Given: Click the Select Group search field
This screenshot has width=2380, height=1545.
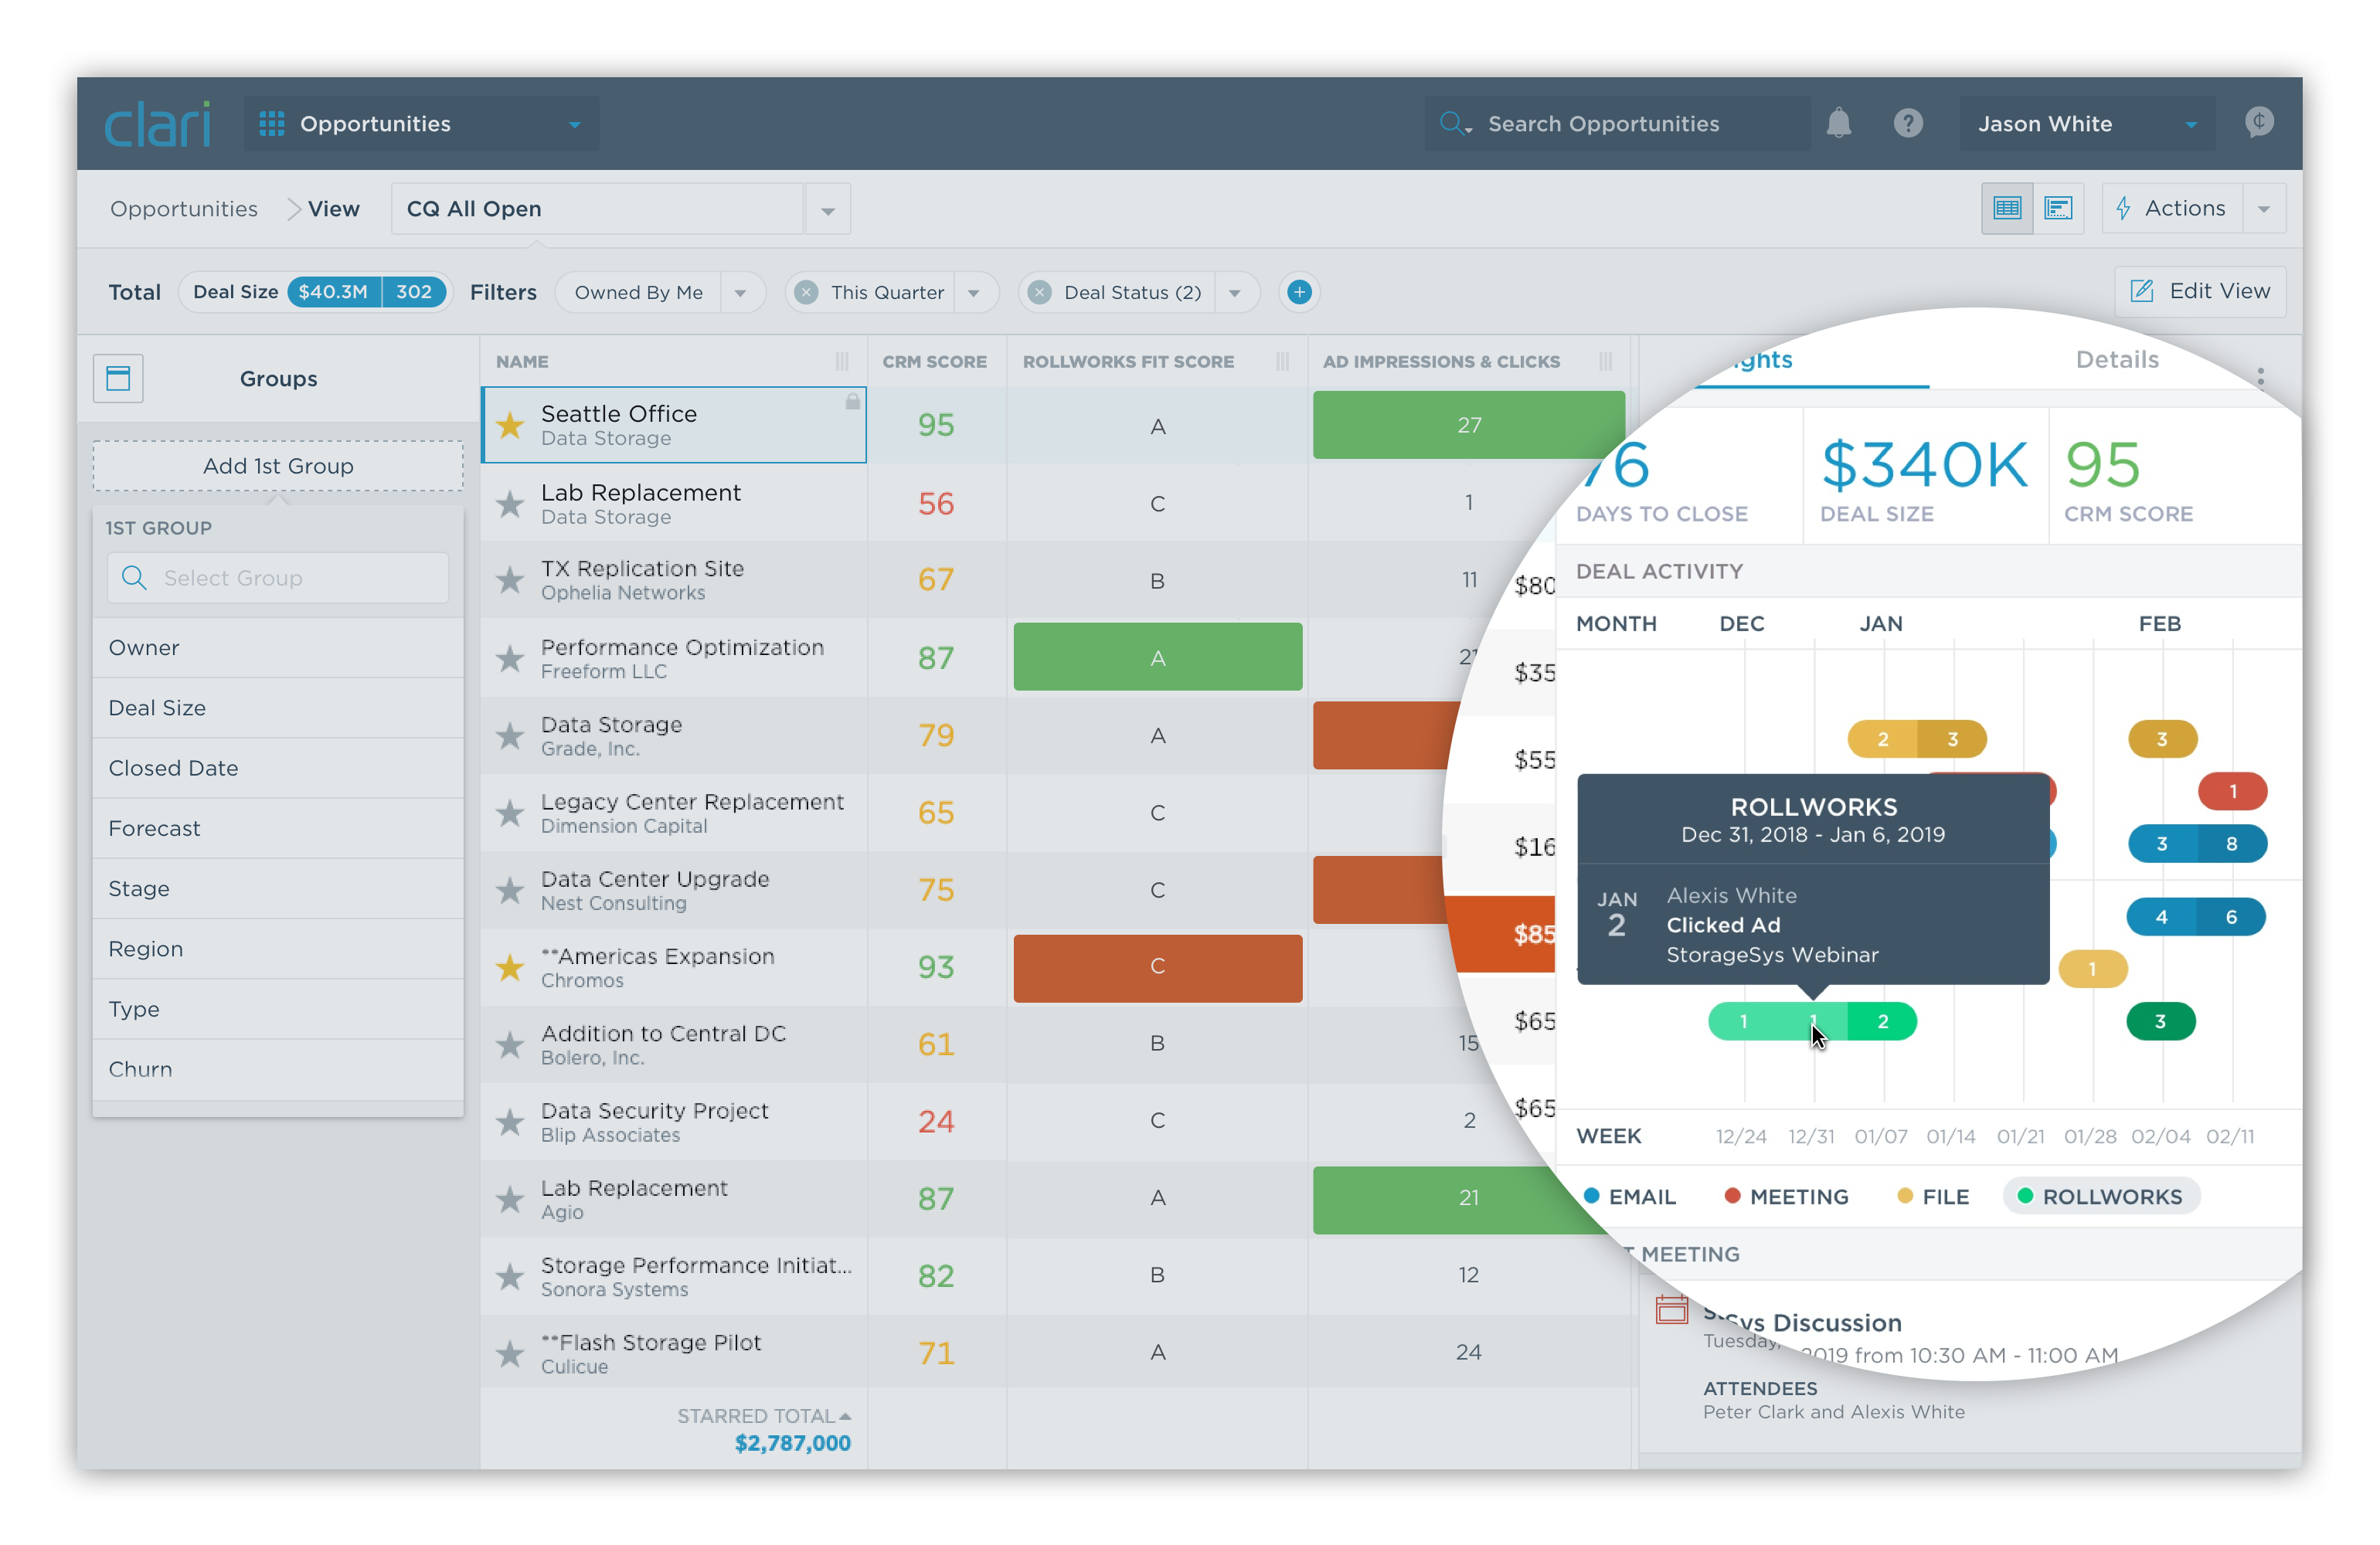Looking at the screenshot, I should 278,578.
